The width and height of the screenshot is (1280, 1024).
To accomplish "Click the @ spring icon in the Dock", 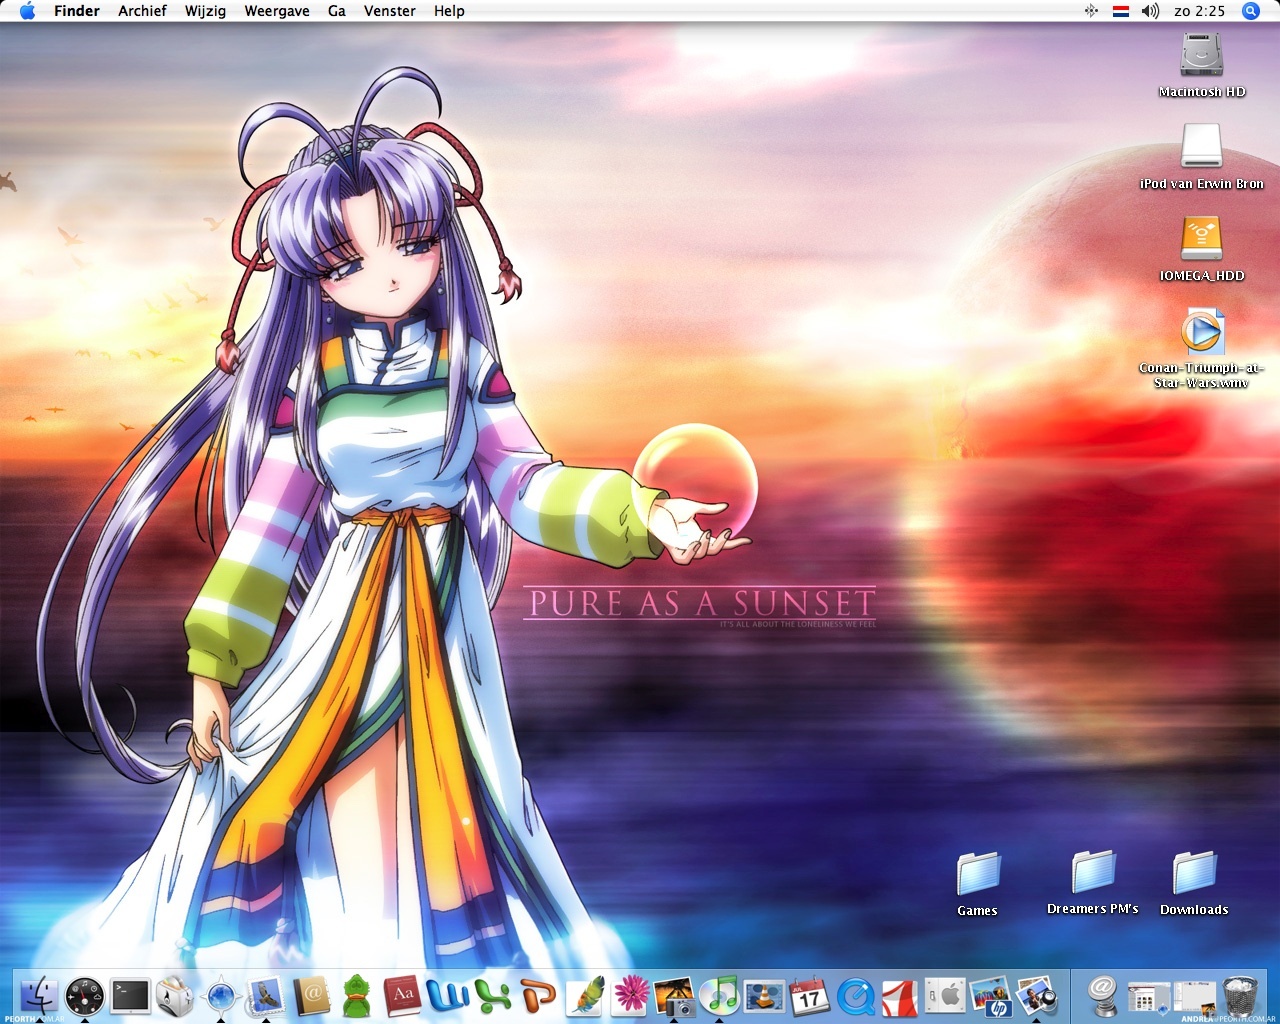I will (1102, 996).
